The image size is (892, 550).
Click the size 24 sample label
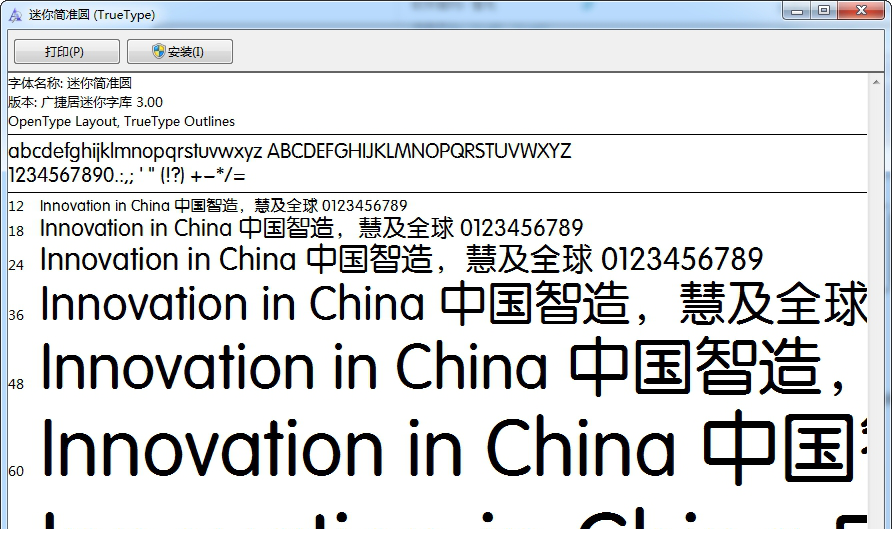[16, 265]
